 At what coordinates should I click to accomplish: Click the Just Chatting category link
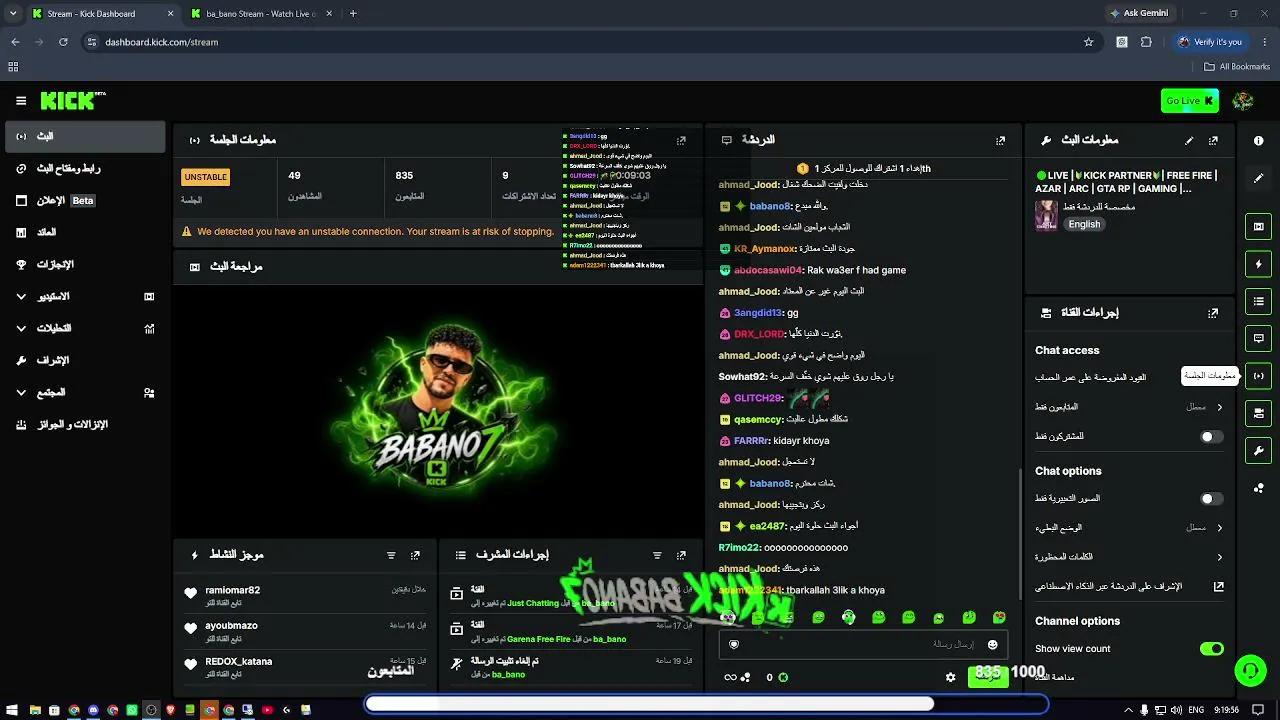(x=533, y=604)
